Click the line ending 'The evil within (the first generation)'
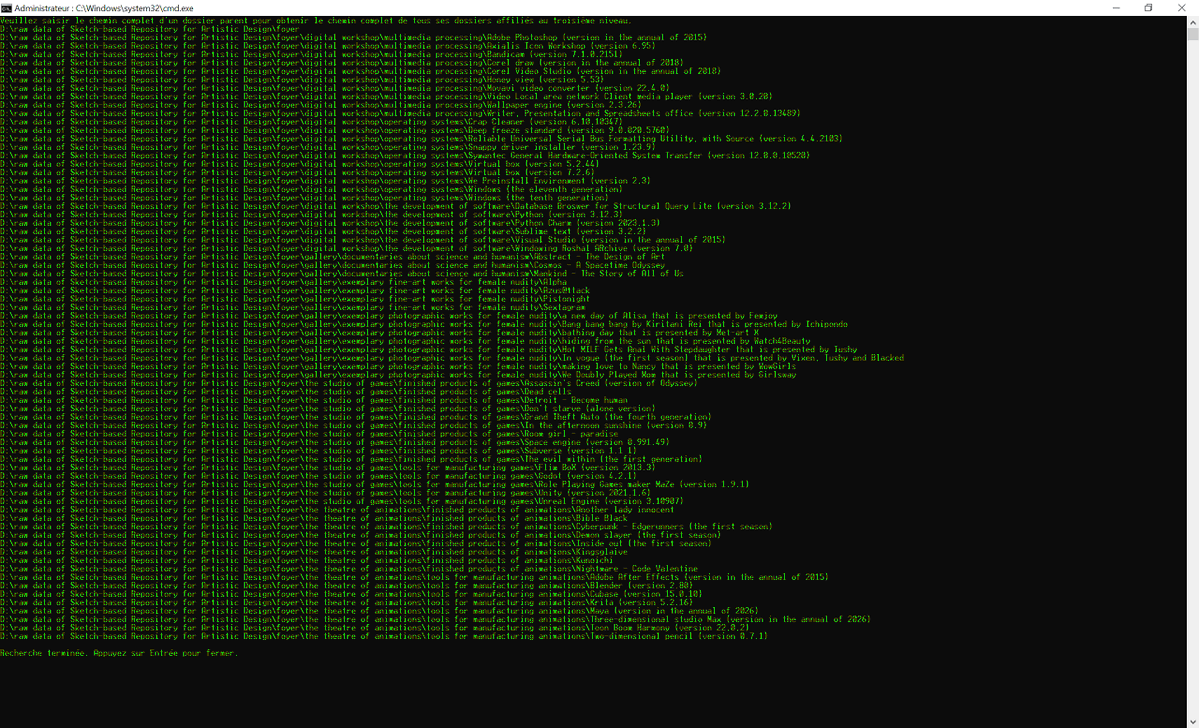This screenshot has height=728, width=1199. (x=351, y=459)
